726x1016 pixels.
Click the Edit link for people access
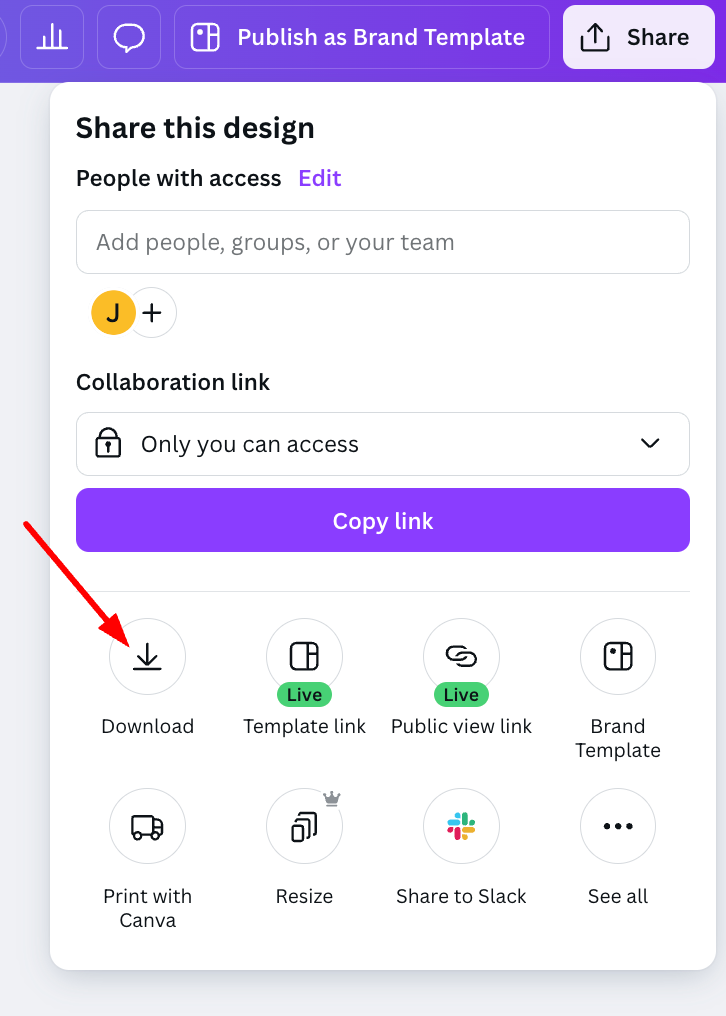(x=320, y=178)
